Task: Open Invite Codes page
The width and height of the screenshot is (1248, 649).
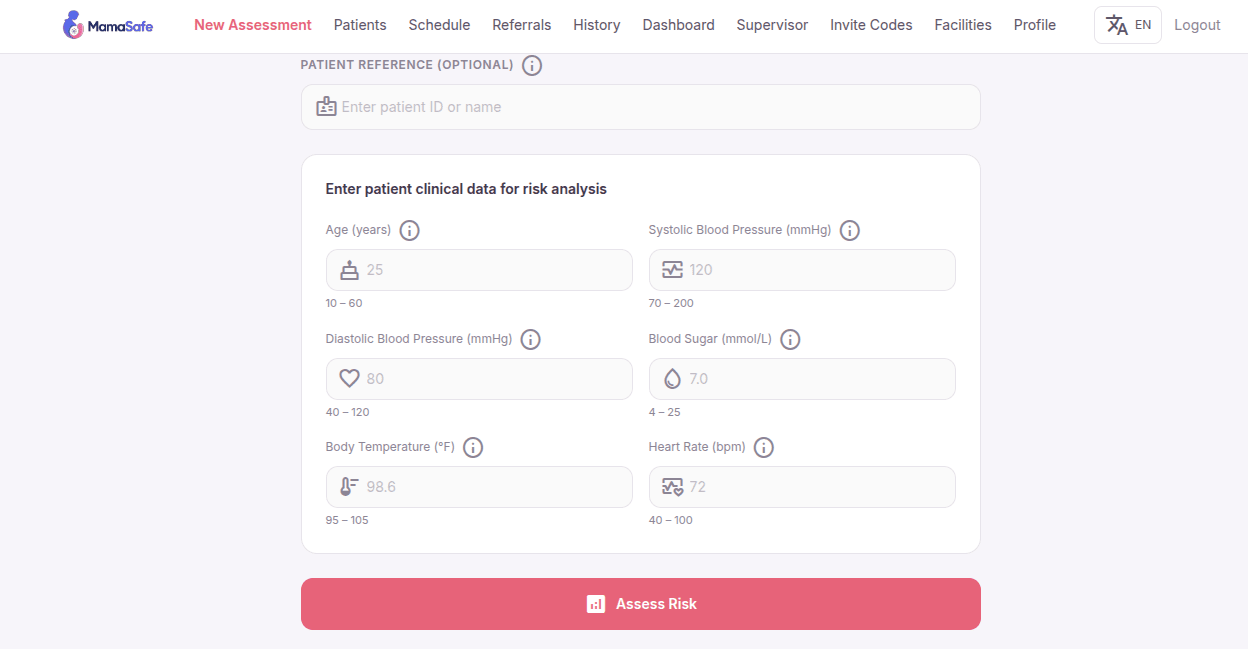Action: tap(871, 25)
